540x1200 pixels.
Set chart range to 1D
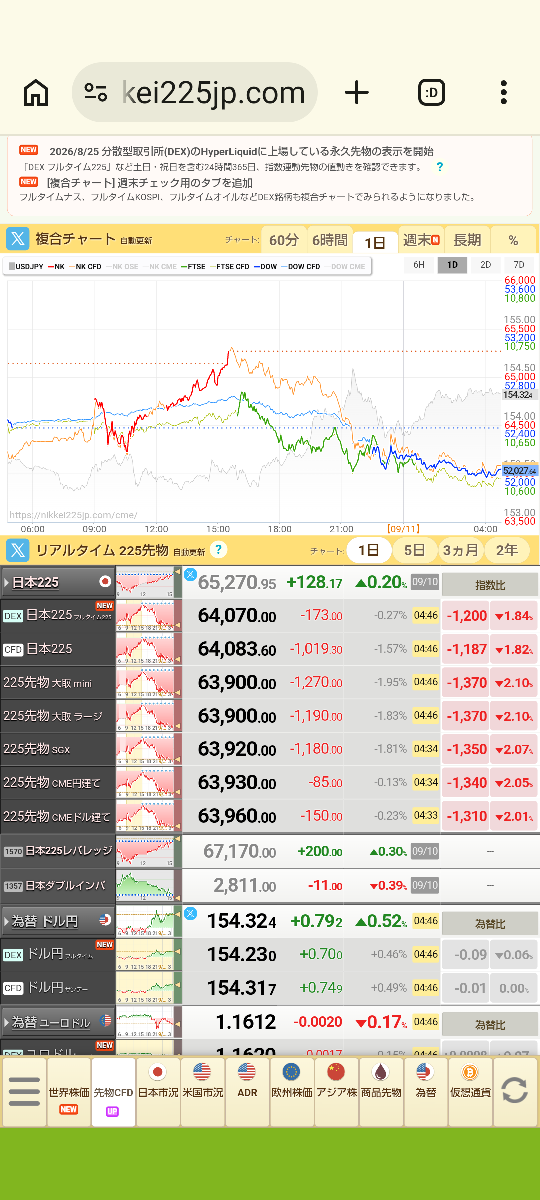452,265
